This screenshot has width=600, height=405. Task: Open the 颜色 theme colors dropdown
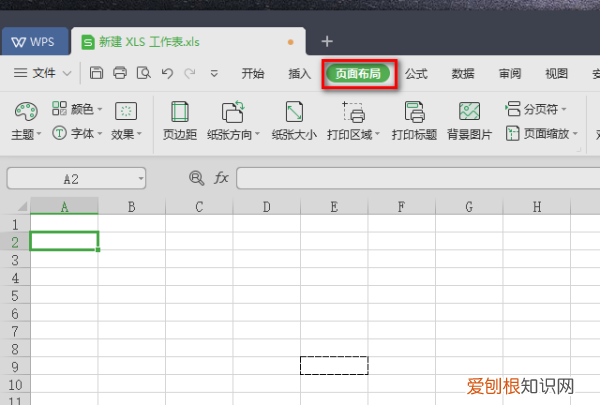[x=77, y=109]
